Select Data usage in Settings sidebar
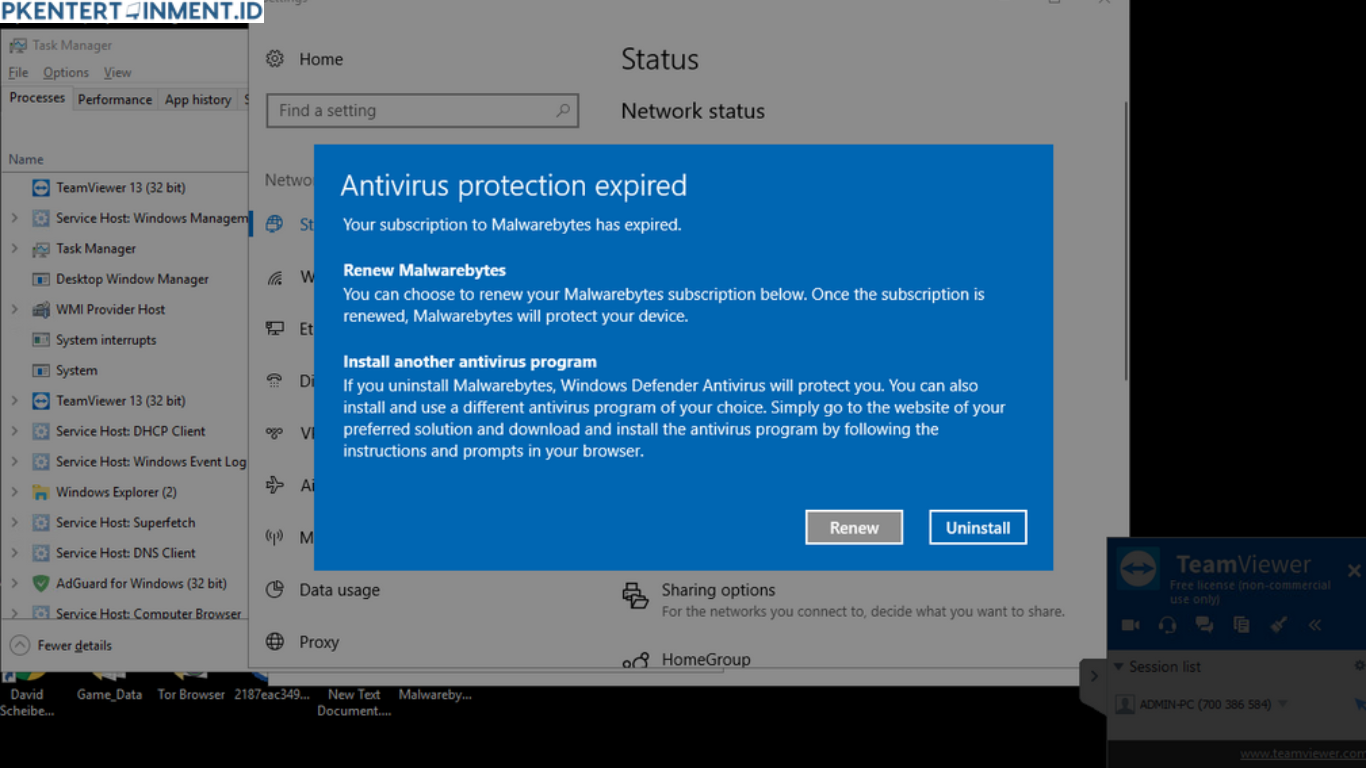Viewport: 1366px width, 768px height. [x=335, y=590]
